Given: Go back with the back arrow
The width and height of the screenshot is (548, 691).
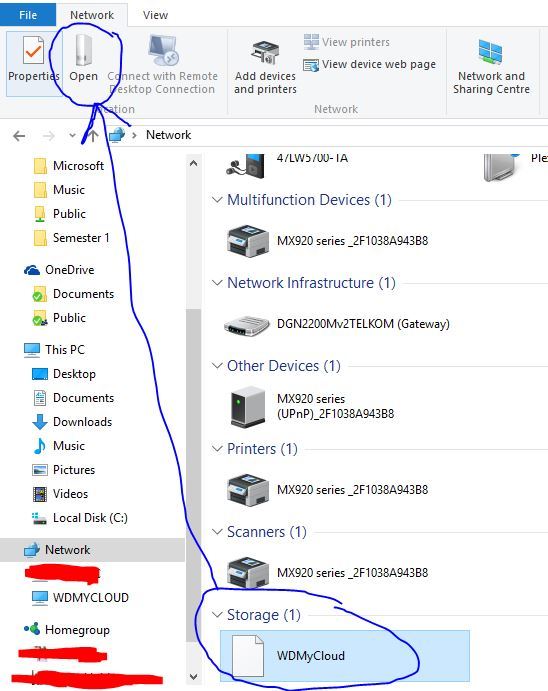Looking at the screenshot, I should pyautogui.click(x=19, y=136).
